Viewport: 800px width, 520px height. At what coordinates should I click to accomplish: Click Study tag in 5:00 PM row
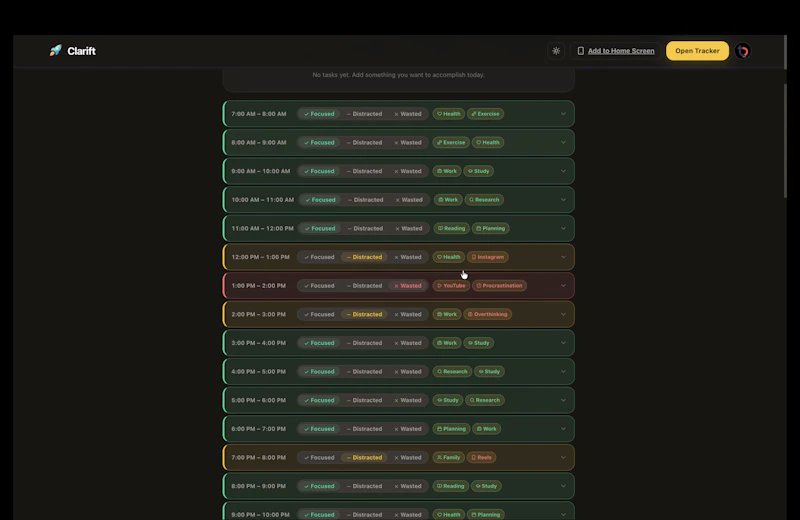click(447, 400)
